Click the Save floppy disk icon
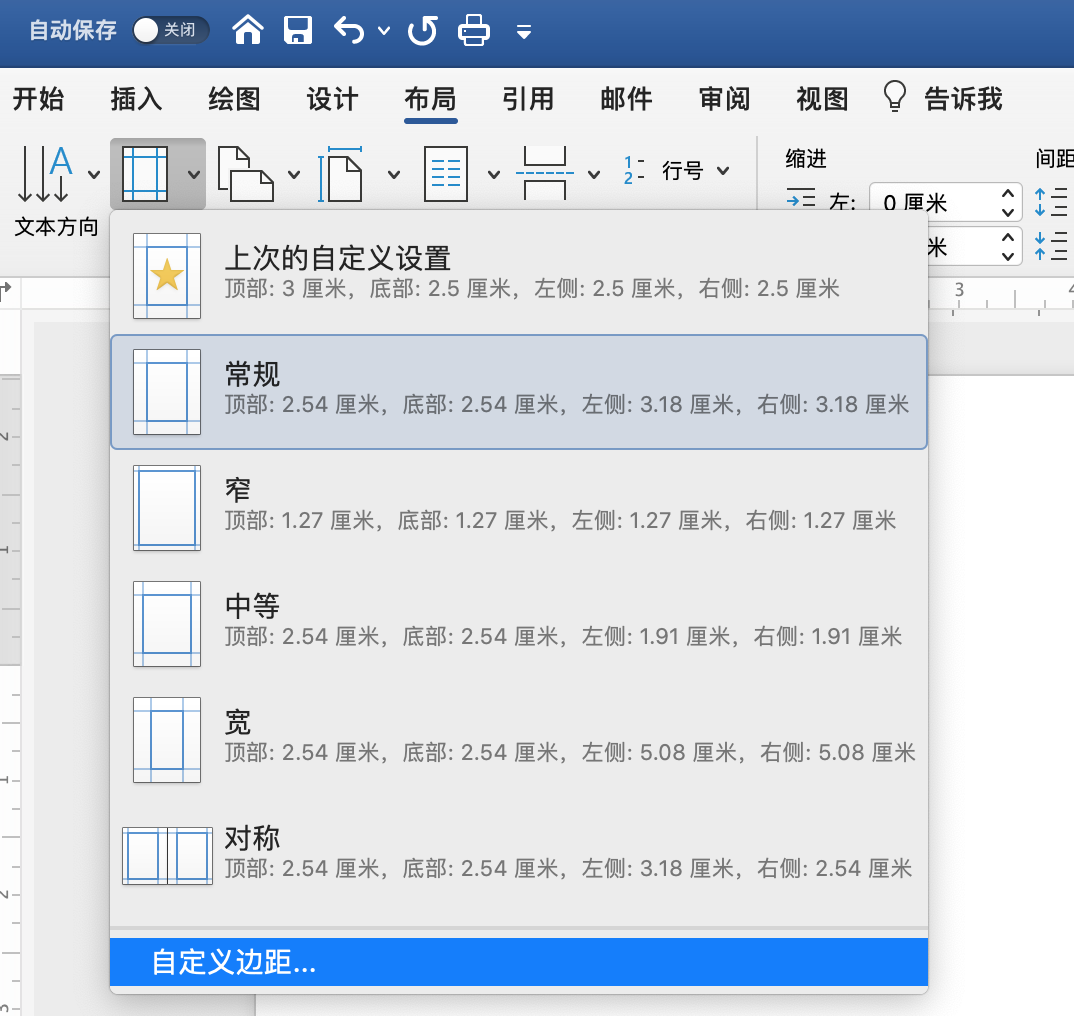The image size is (1074, 1016). click(299, 31)
